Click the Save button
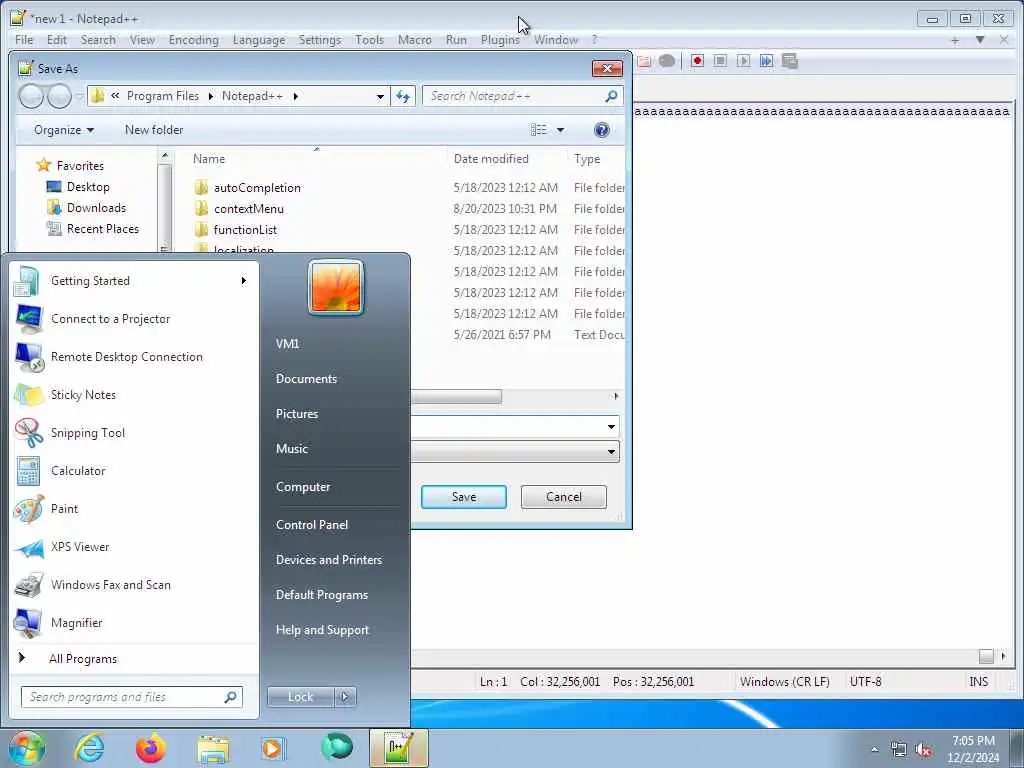 click(x=464, y=497)
